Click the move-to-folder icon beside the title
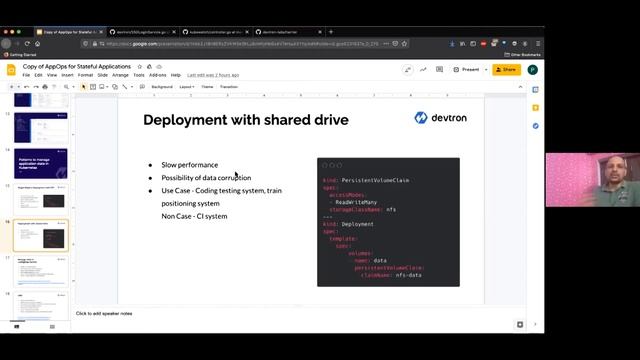 pyautogui.click(x=149, y=67)
